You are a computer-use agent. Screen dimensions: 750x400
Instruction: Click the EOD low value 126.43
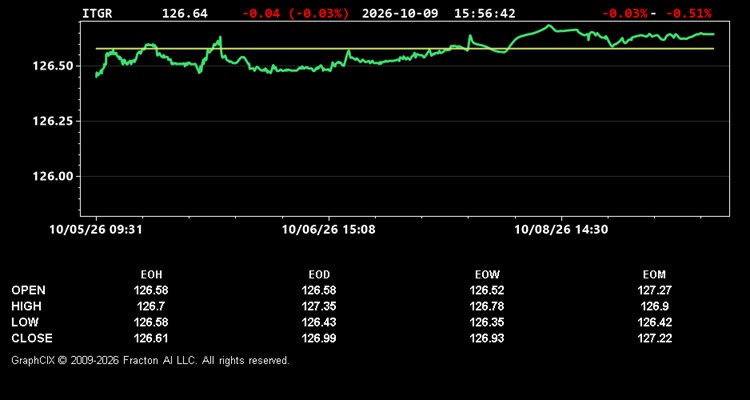(319, 322)
